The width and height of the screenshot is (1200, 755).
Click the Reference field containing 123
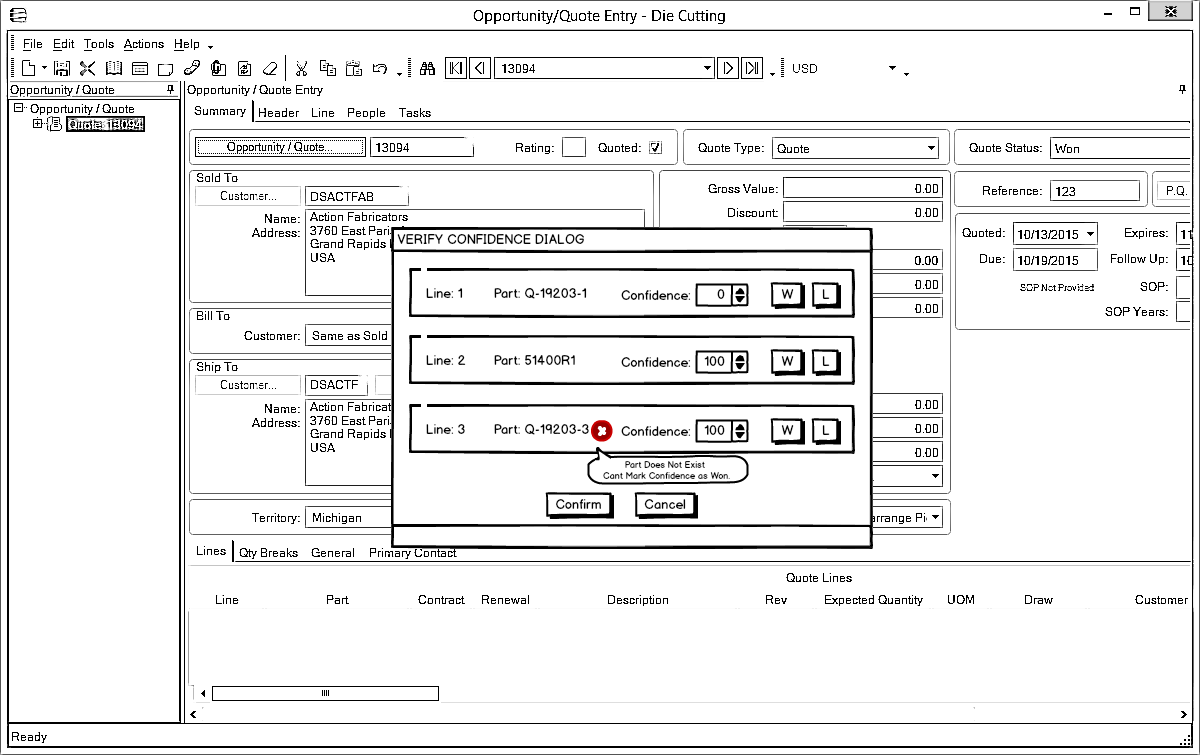[x=1095, y=191]
